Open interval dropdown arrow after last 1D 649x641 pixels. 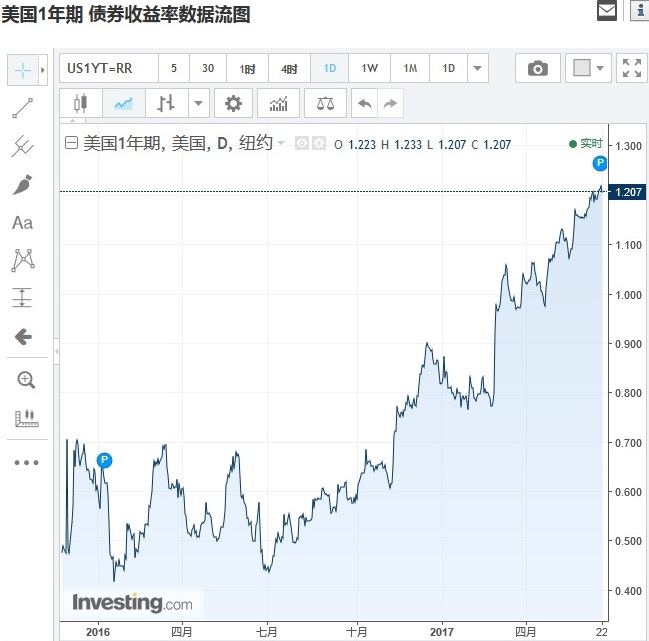pyautogui.click(x=478, y=68)
